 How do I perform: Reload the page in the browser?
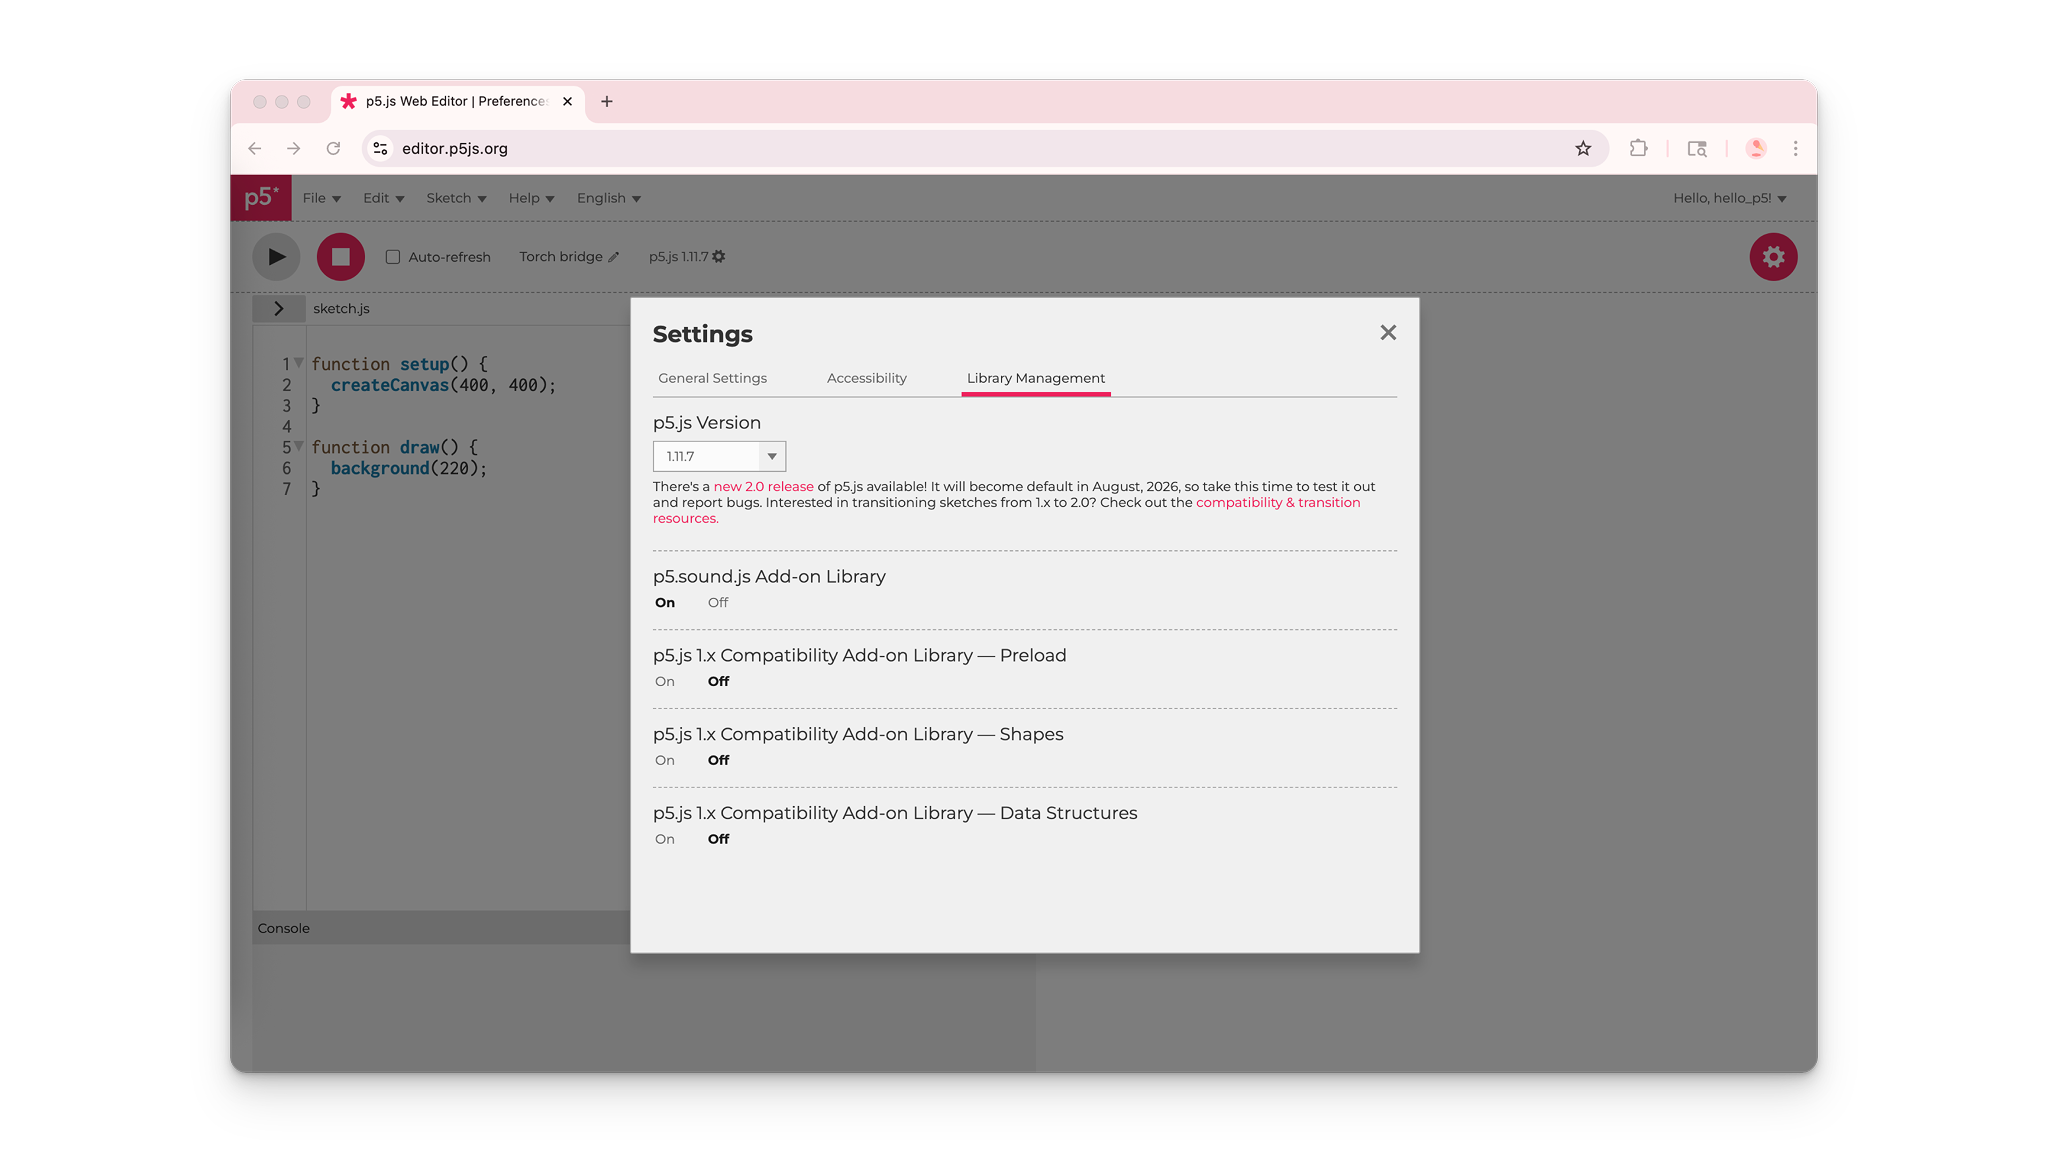333,148
